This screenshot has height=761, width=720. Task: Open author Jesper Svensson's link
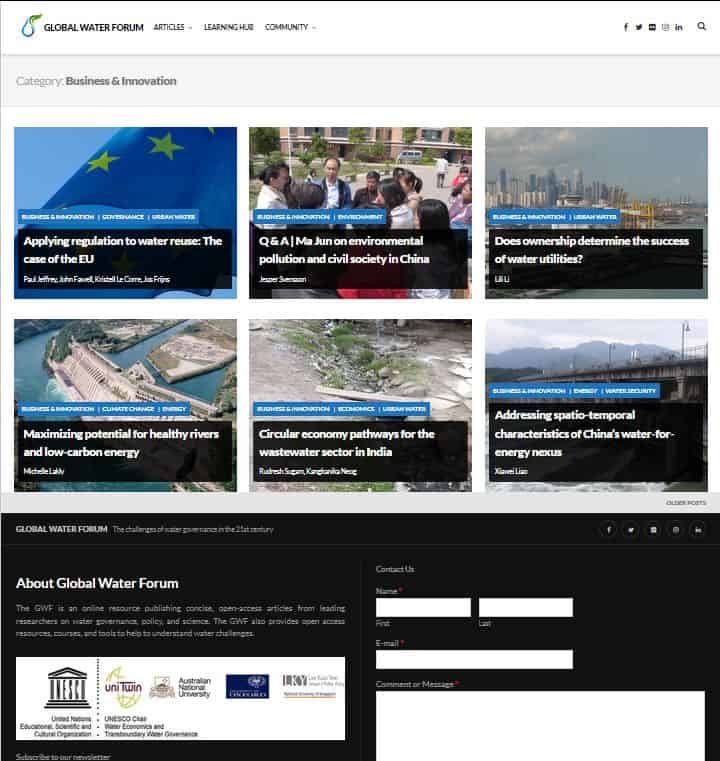pos(282,279)
